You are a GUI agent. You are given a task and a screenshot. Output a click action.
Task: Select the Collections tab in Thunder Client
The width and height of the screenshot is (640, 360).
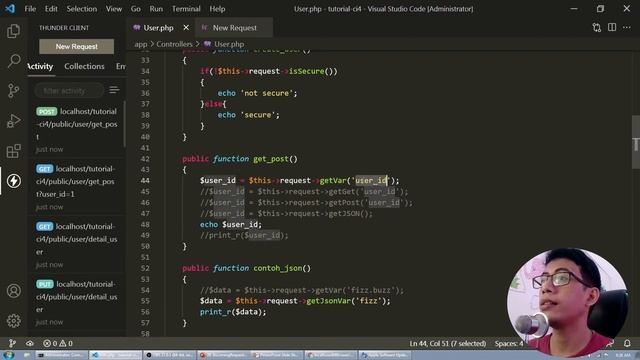tap(84, 66)
